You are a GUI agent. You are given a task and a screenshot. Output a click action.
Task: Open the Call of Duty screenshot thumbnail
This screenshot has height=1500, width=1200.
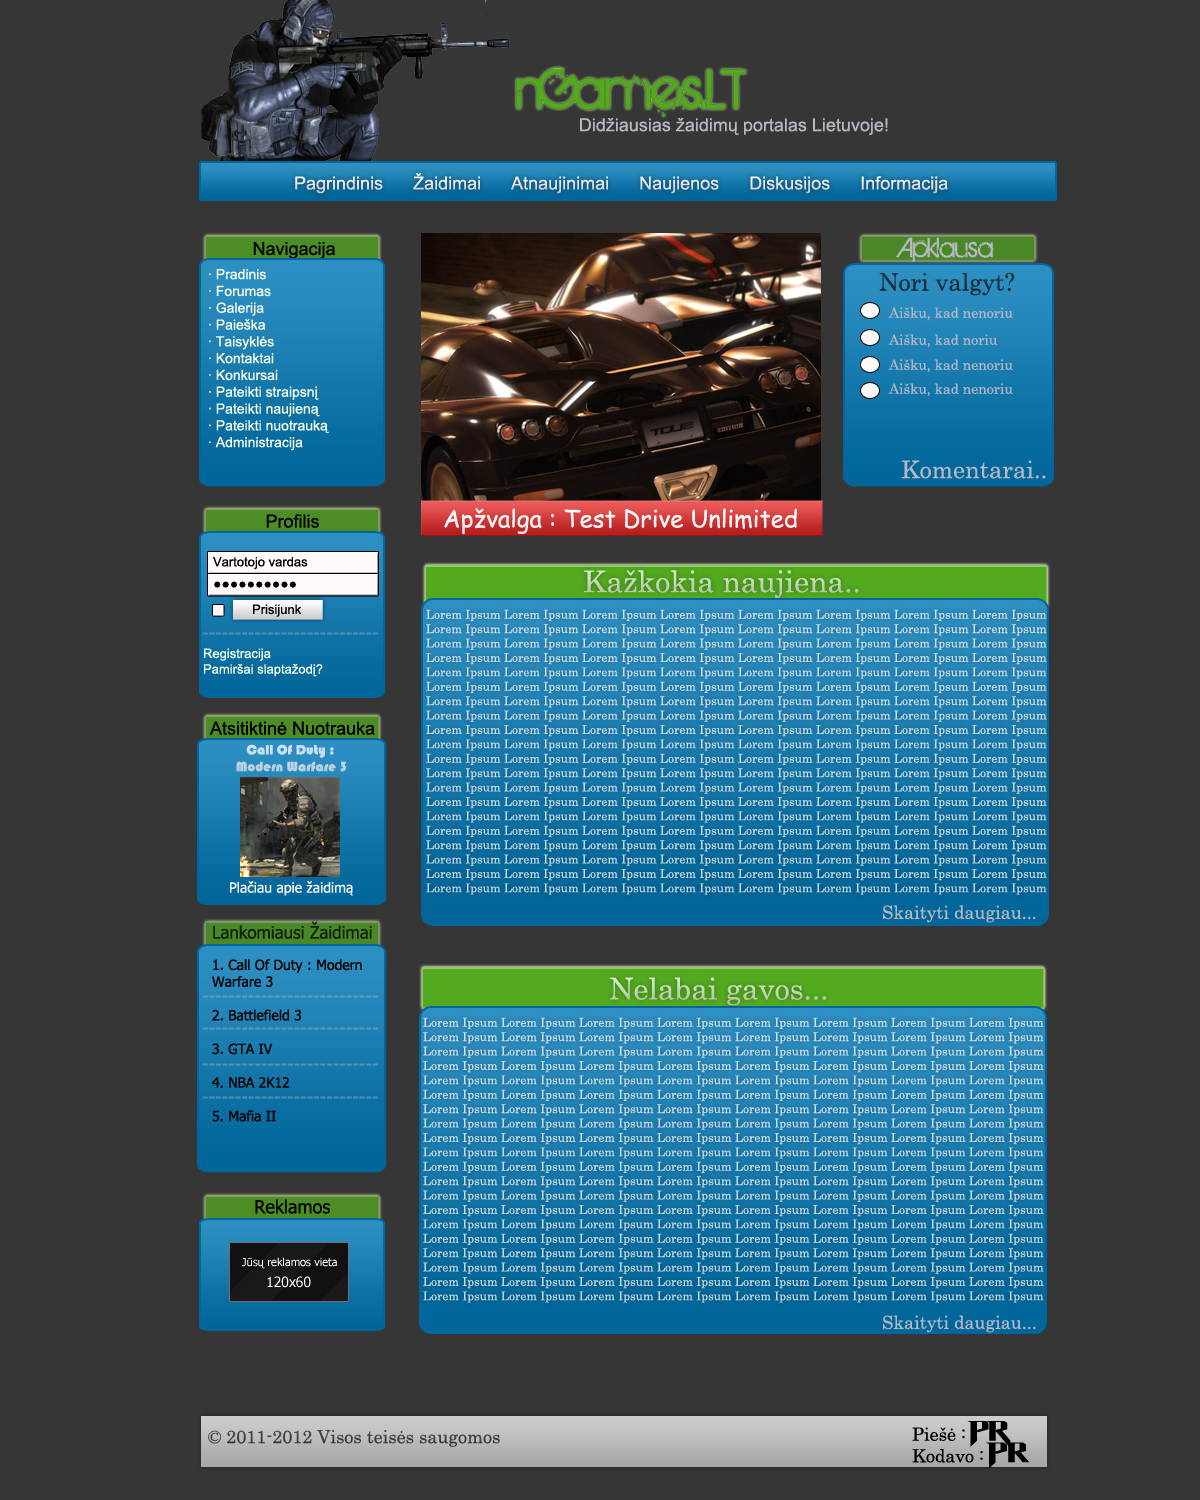(x=290, y=827)
